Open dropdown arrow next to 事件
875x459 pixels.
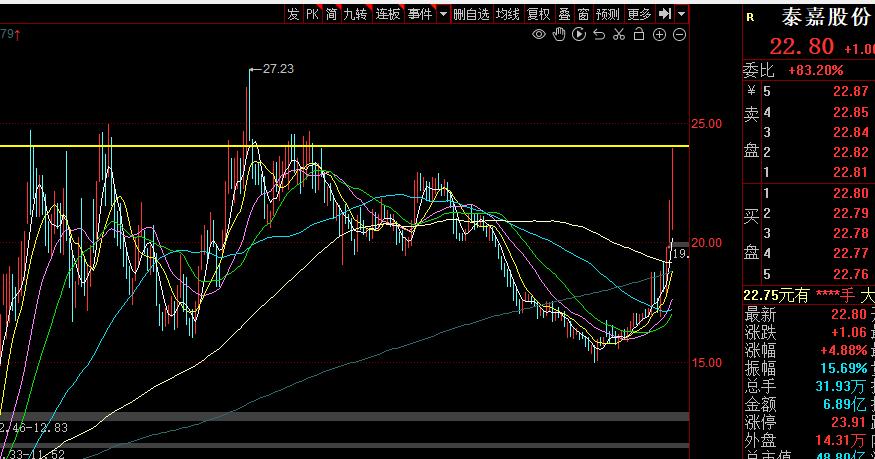(x=443, y=14)
